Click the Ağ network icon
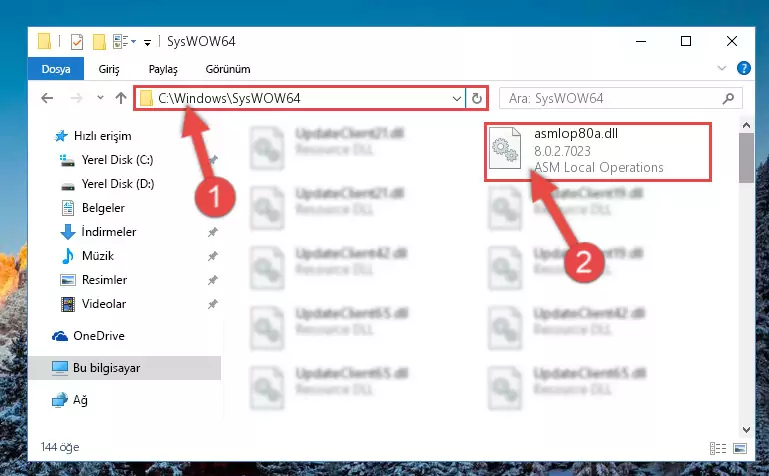Screen dimensions: 769x476 (x=59, y=400)
